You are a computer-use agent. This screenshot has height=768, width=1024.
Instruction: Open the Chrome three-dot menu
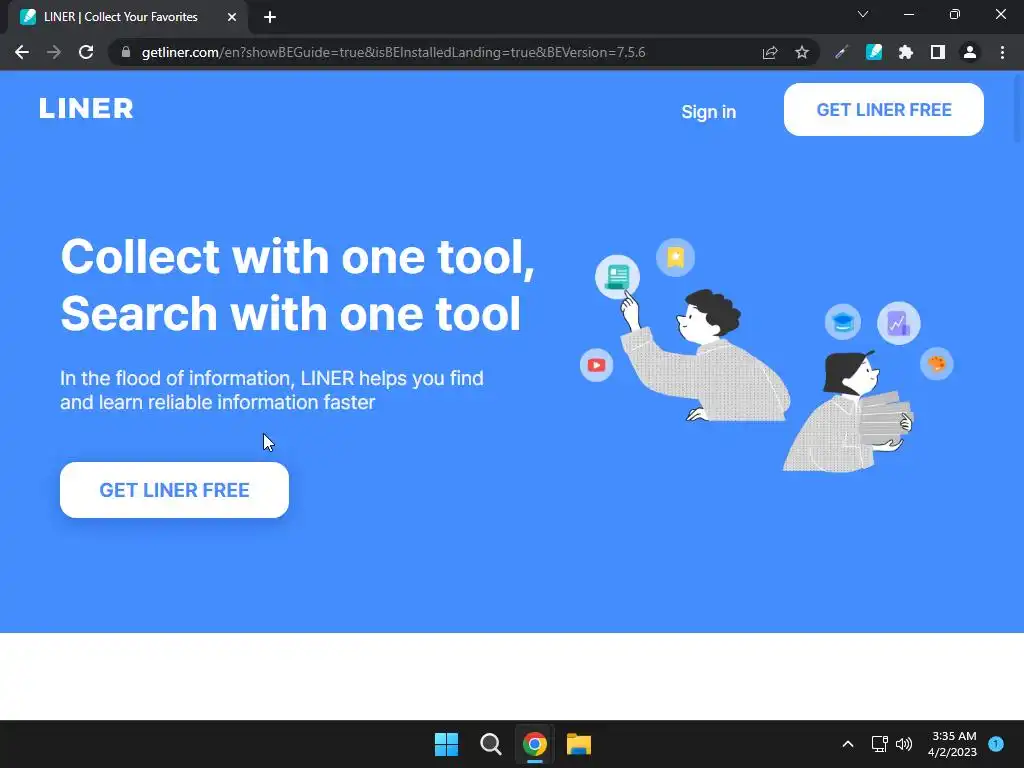point(1002,52)
